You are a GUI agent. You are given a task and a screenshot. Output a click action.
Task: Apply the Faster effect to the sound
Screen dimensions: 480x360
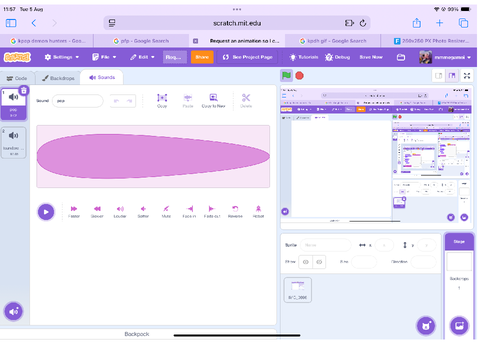tap(74, 211)
